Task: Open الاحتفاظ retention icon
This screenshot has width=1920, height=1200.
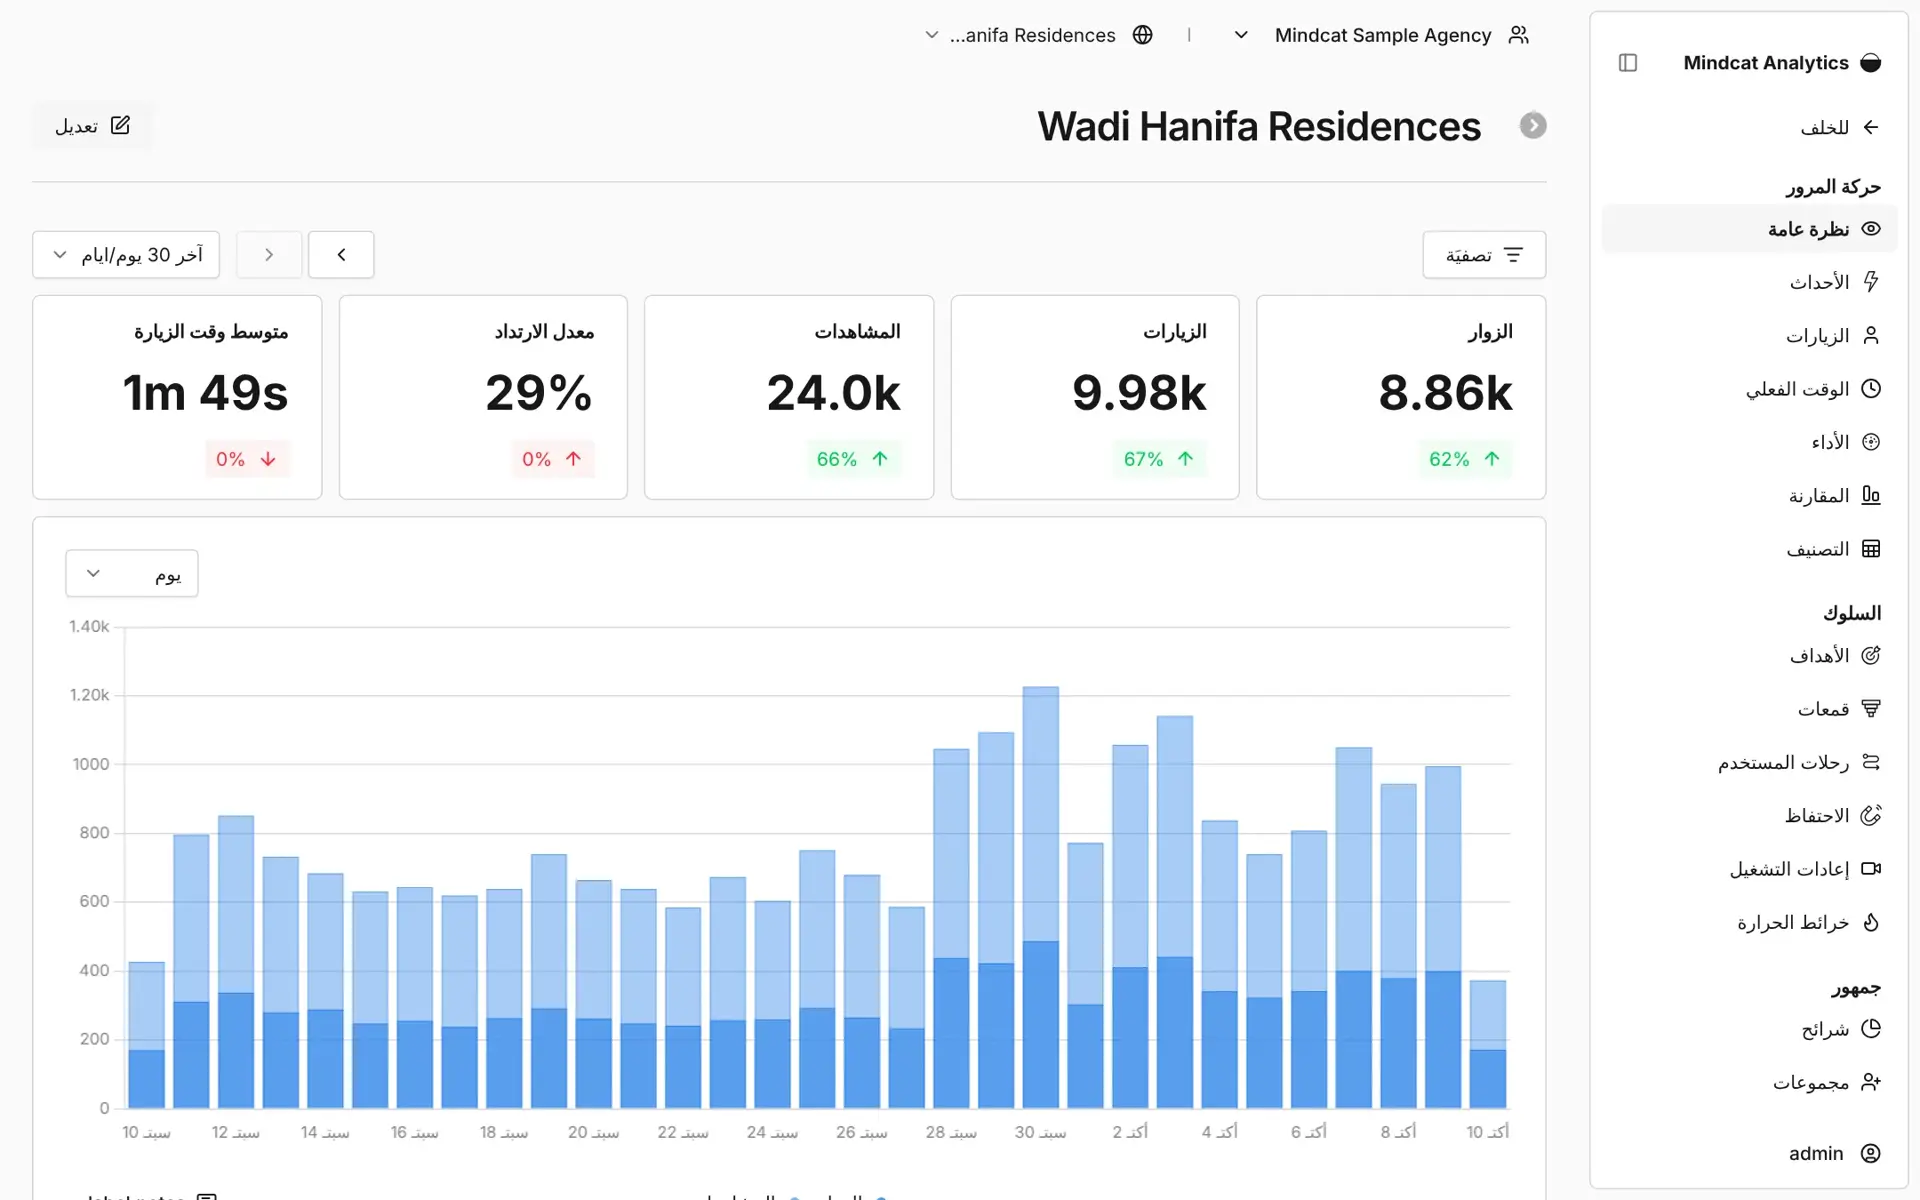Action: click(1871, 815)
